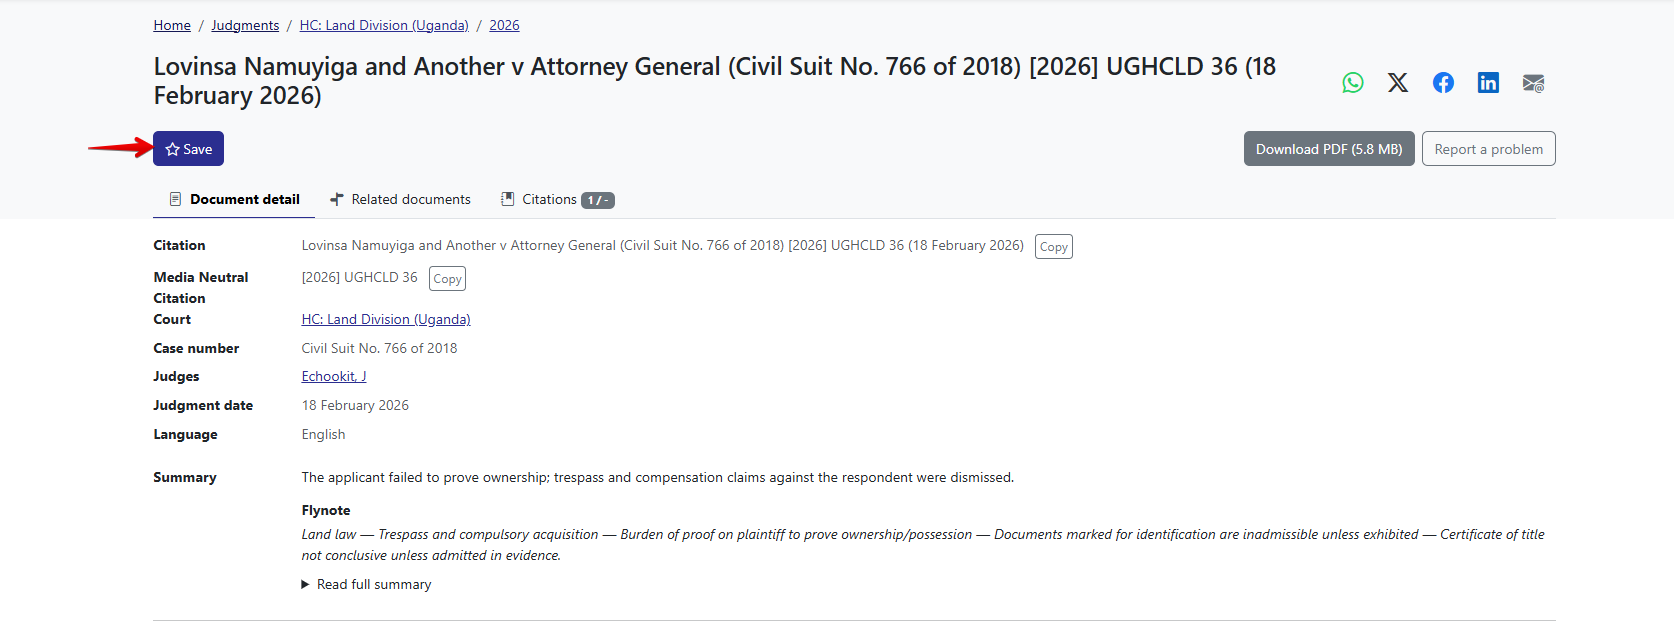1674x623 pixels.
Task: Share judgment on Facebook
Action: point(1443,83)
